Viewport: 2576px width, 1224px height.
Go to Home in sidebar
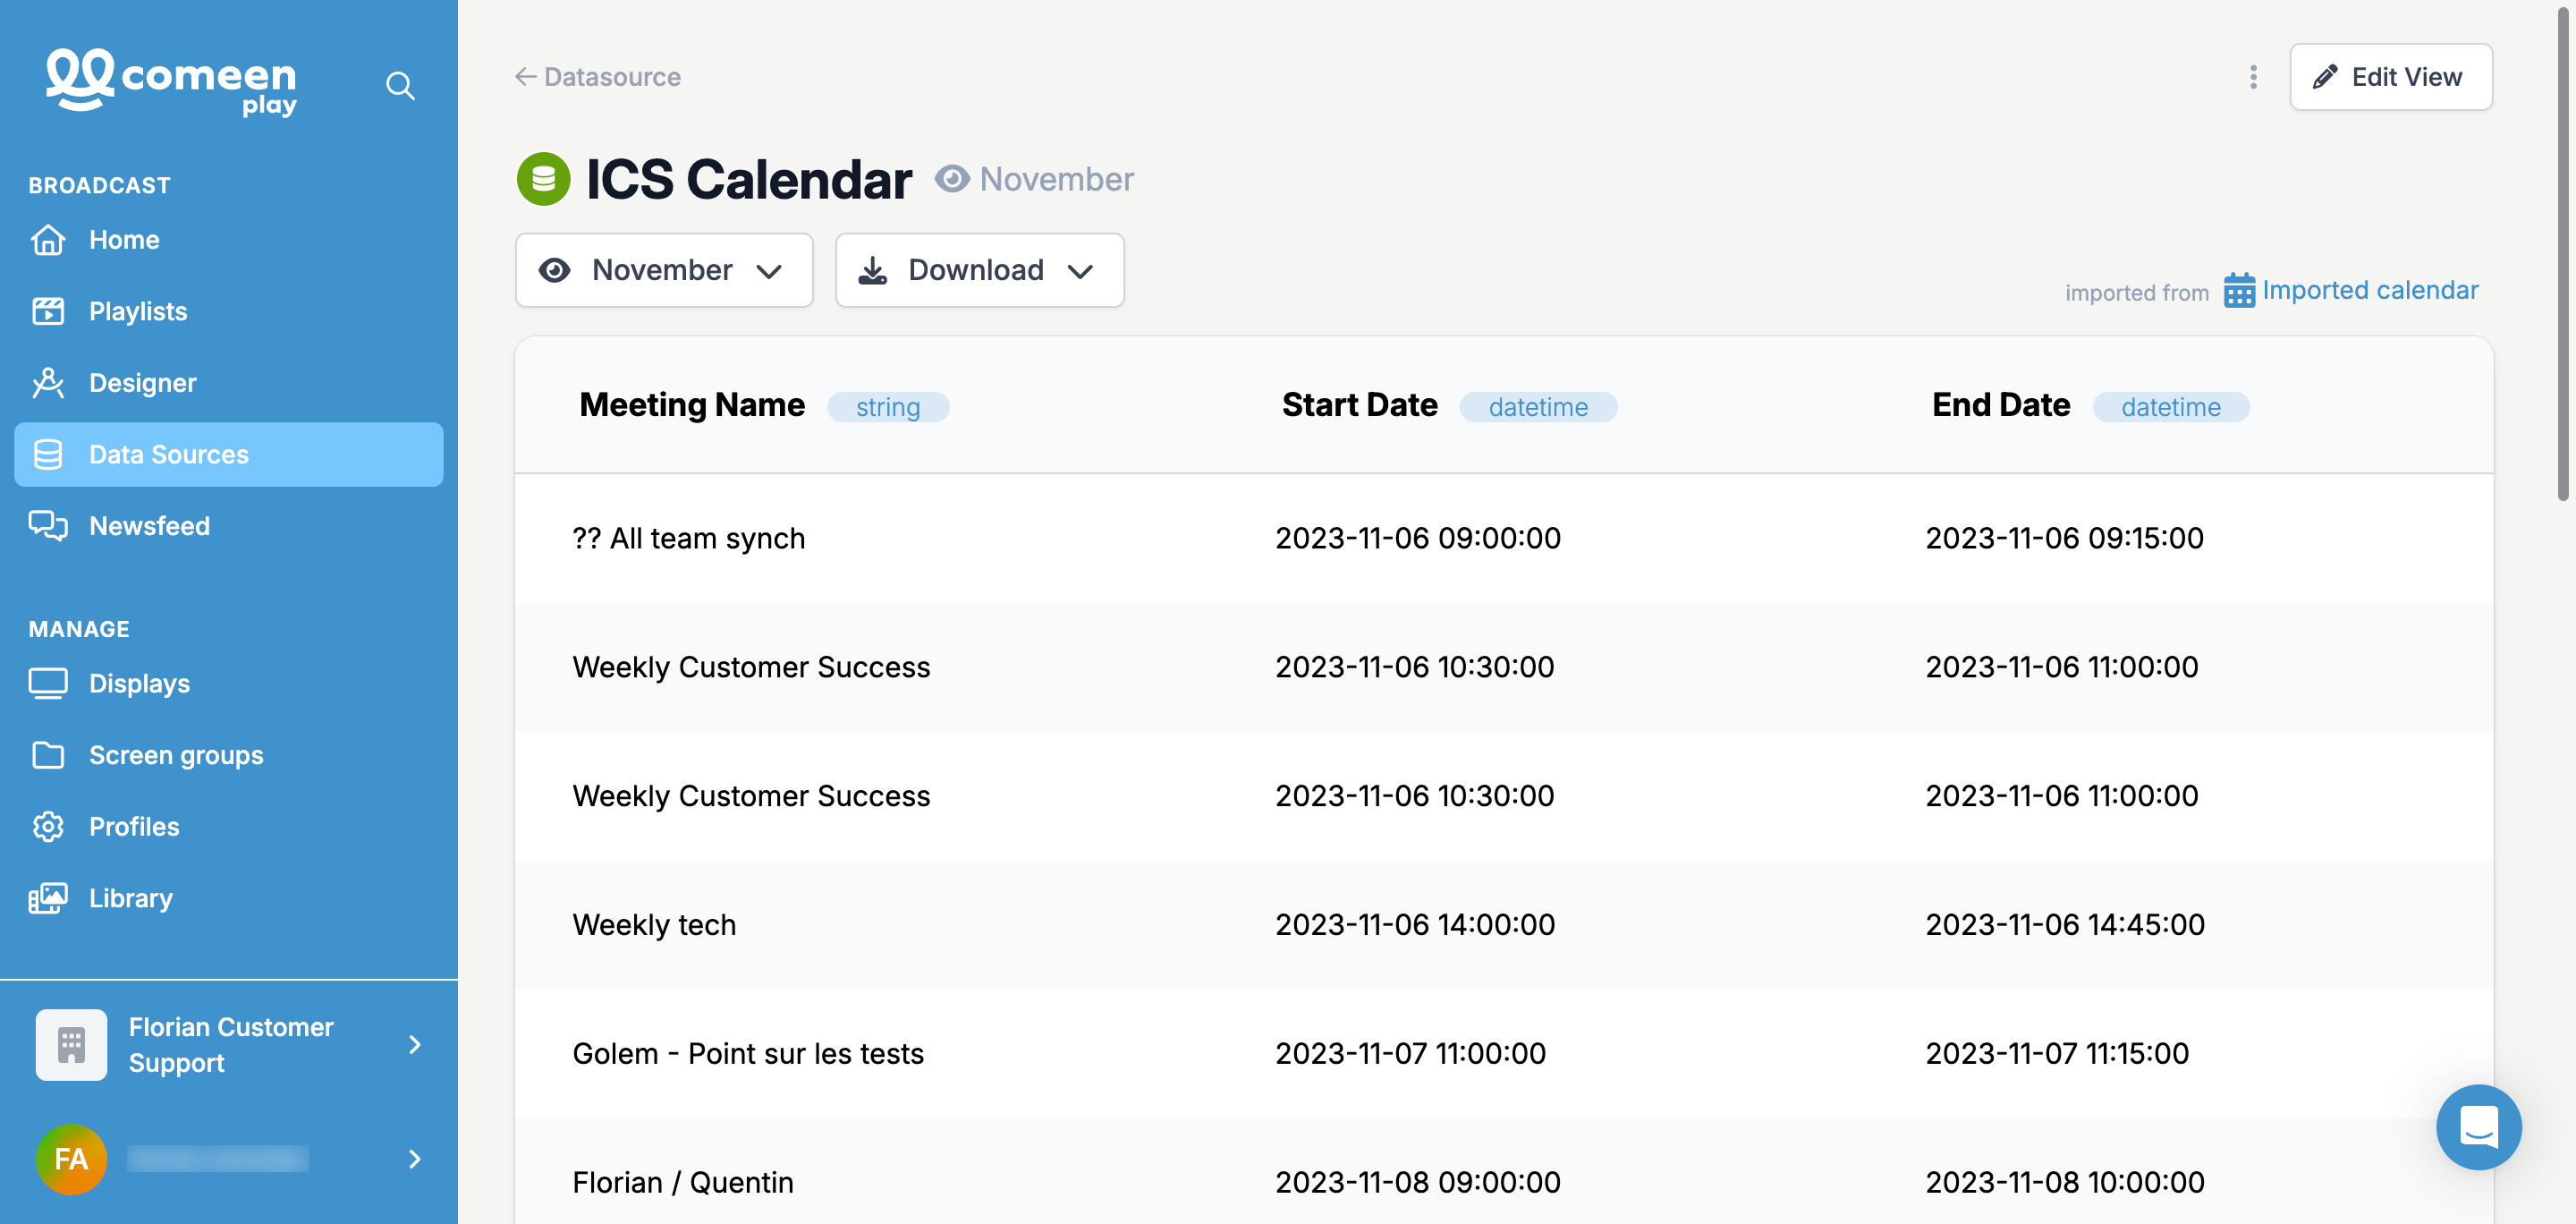coord(229,240)
